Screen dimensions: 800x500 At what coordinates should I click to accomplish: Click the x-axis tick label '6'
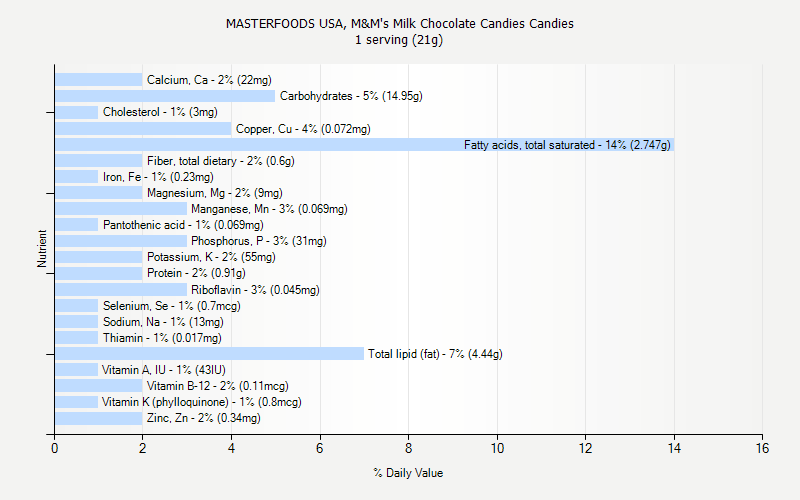320,448
